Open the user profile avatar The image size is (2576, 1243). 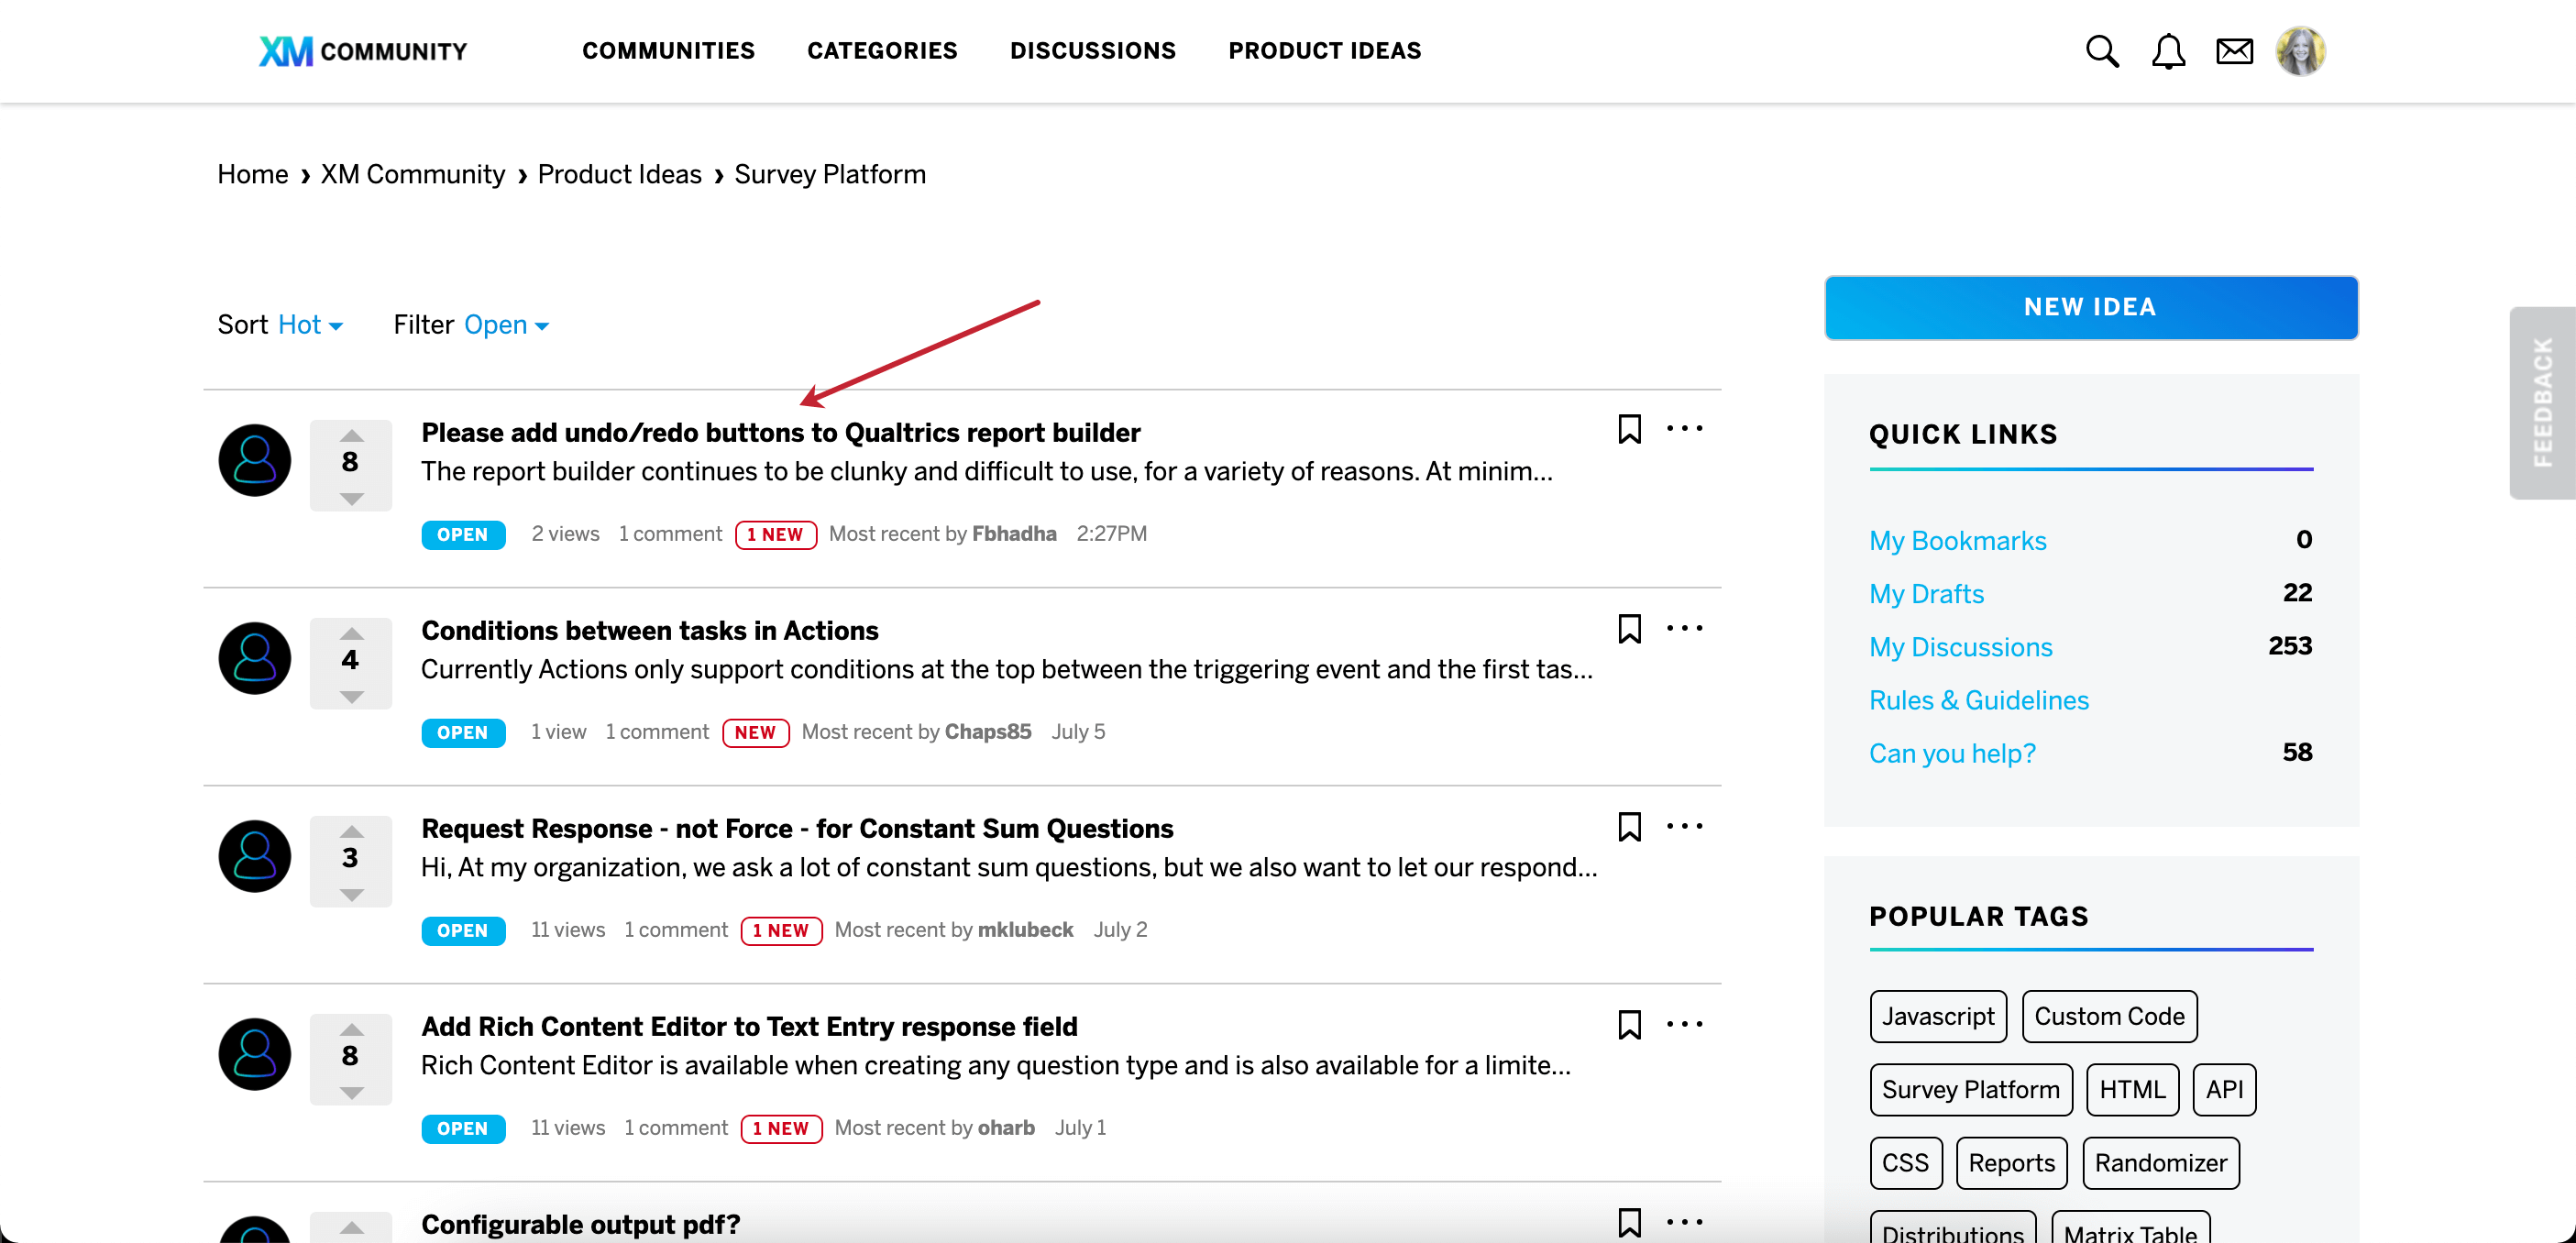click(2300, 51)
